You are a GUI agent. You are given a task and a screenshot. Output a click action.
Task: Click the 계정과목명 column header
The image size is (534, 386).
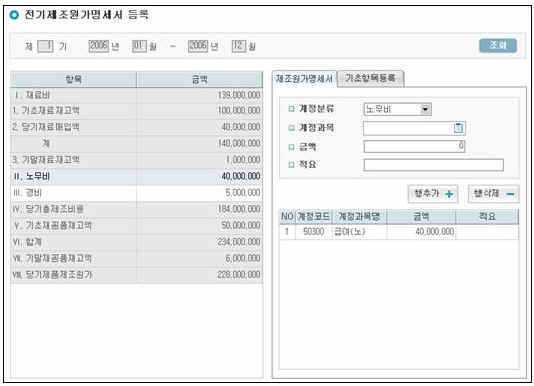(359, 217)
